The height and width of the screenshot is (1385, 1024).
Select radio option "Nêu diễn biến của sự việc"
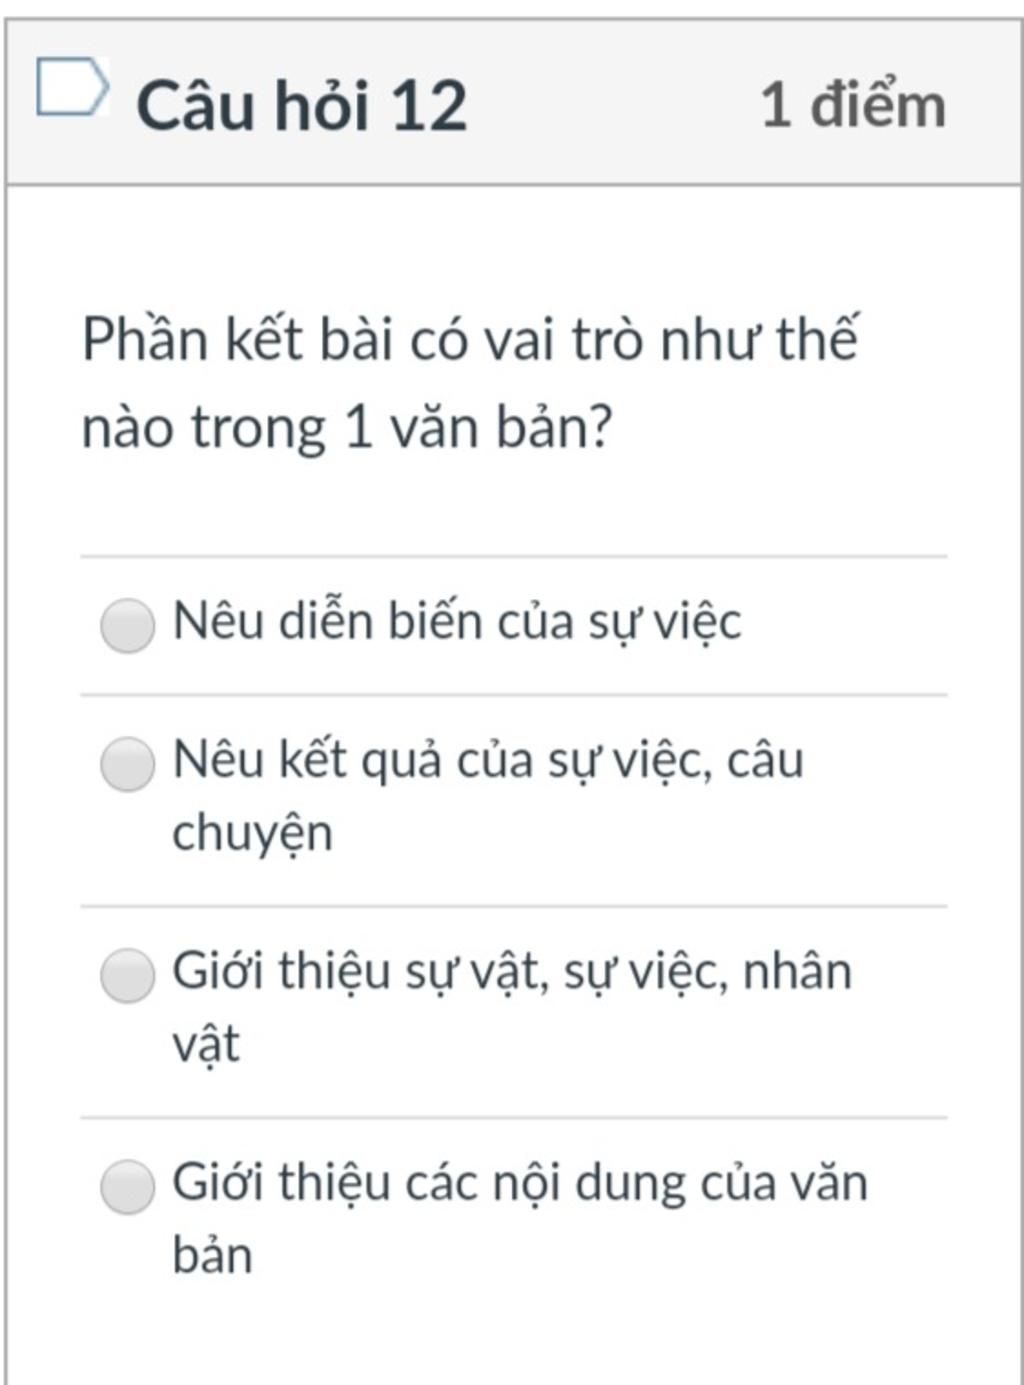coord(128,625)
